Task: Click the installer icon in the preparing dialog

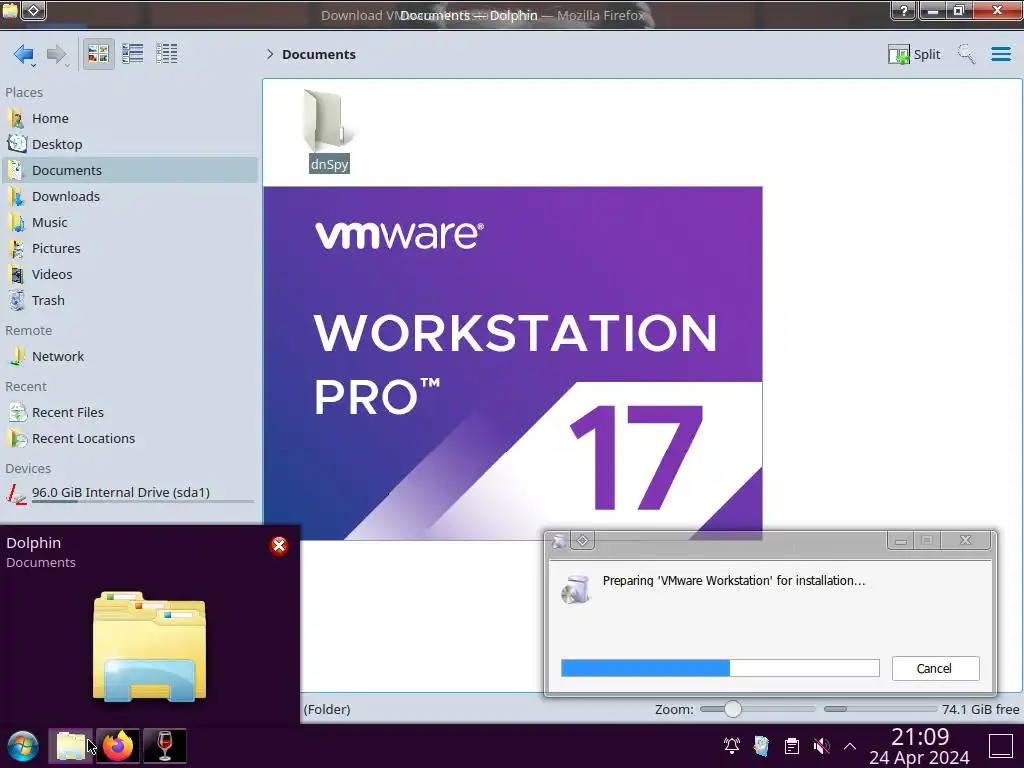Action: coord(575,589)
